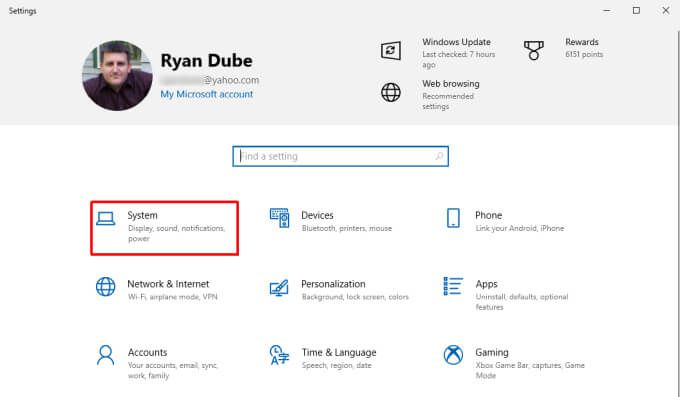Open the Apps list icon

453,286
